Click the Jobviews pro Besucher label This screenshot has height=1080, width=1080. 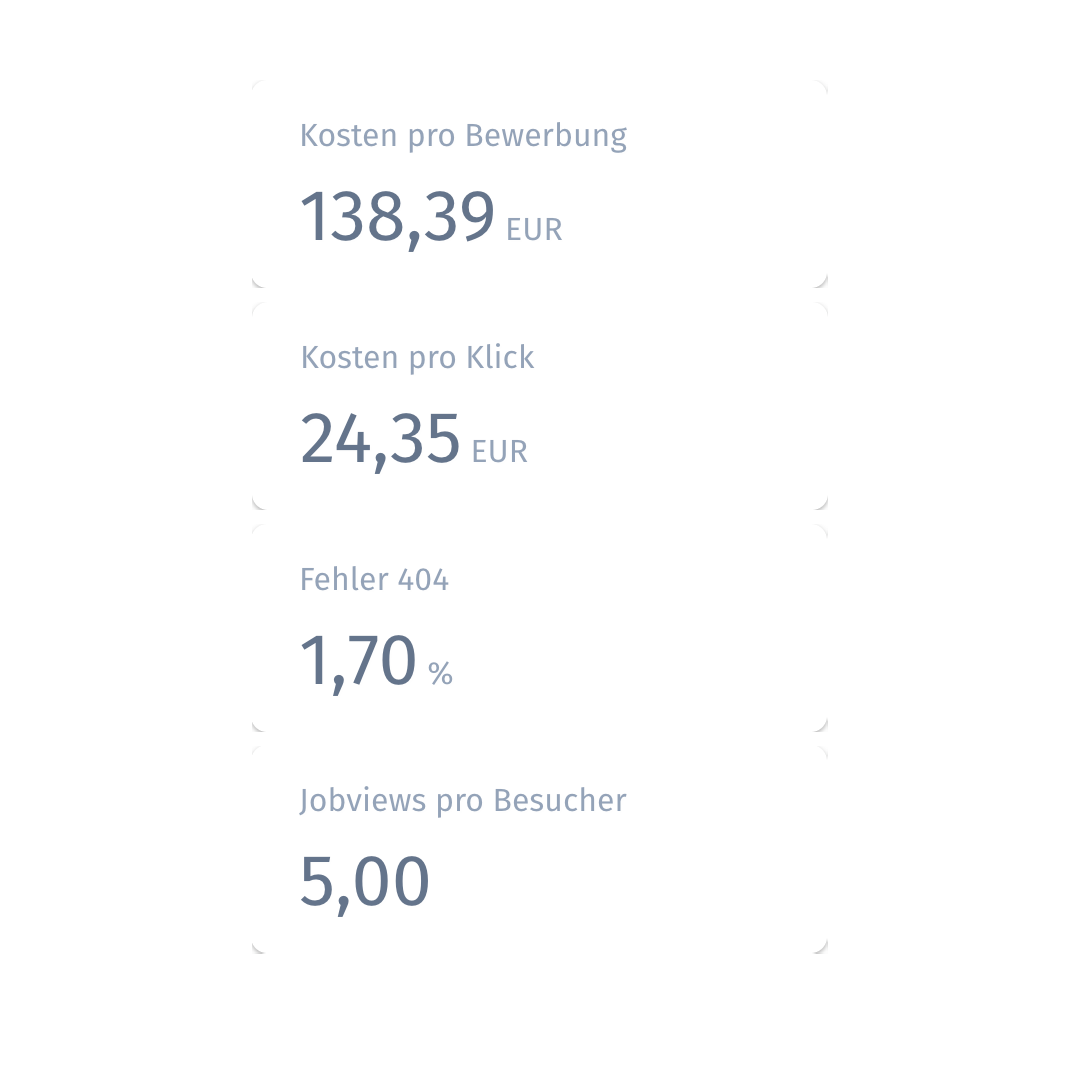pos(463,801)
